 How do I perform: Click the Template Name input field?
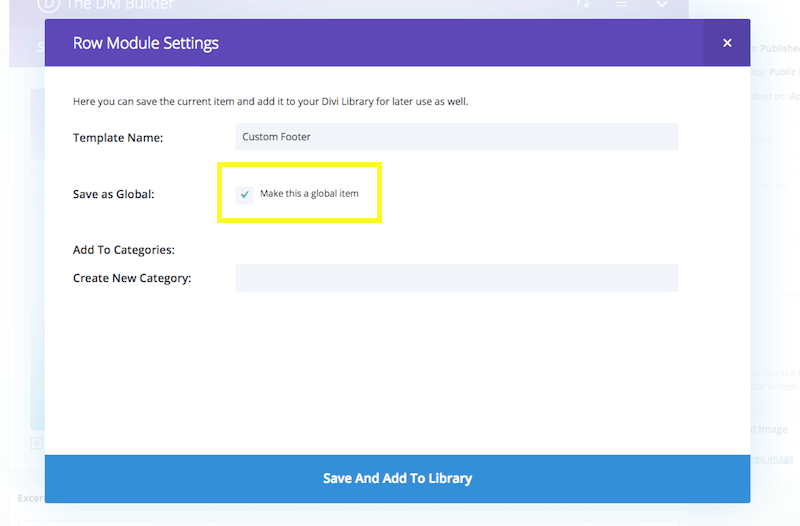pos(456,137)
